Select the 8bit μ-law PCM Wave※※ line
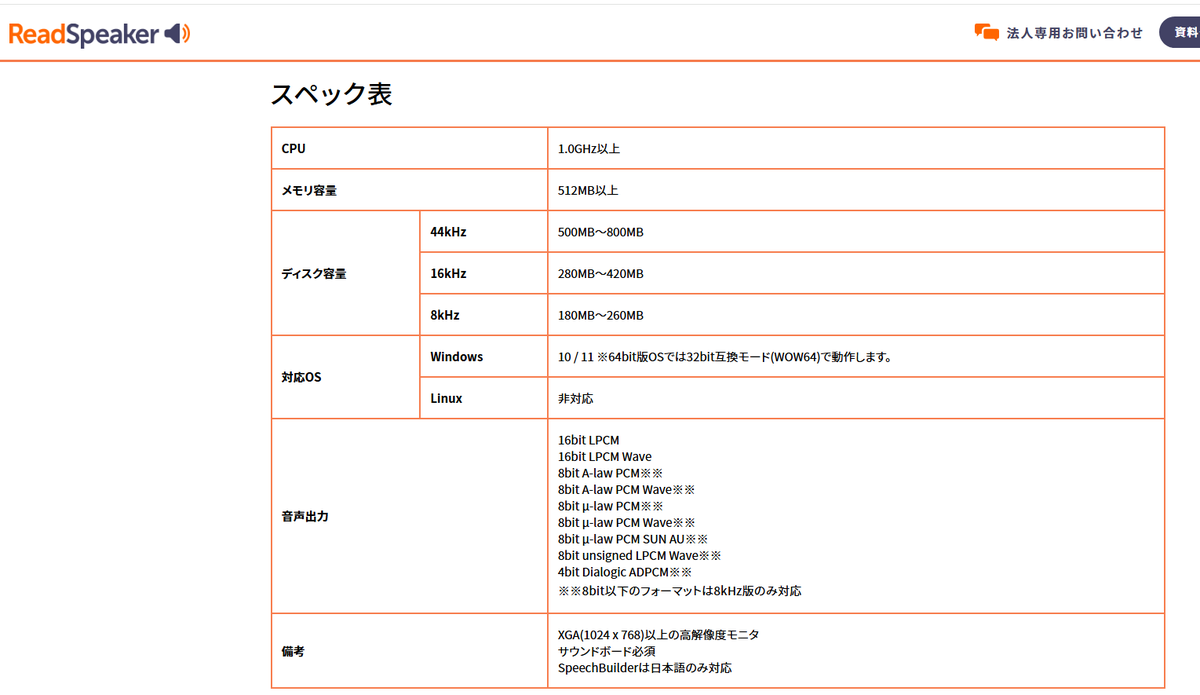 click(x=626, y=523)
